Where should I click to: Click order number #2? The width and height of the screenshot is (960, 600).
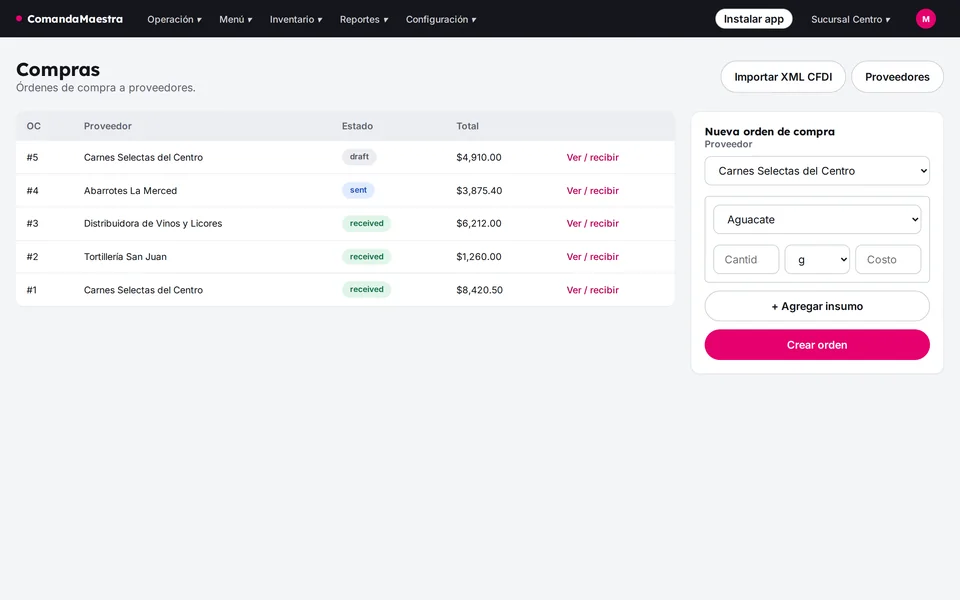32,257
